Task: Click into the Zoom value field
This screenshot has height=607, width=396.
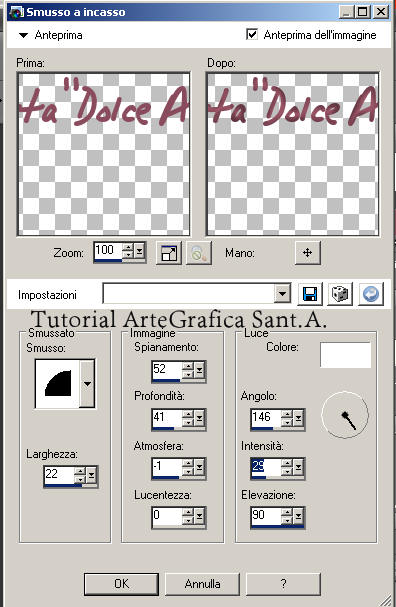Action: point(108,251)
